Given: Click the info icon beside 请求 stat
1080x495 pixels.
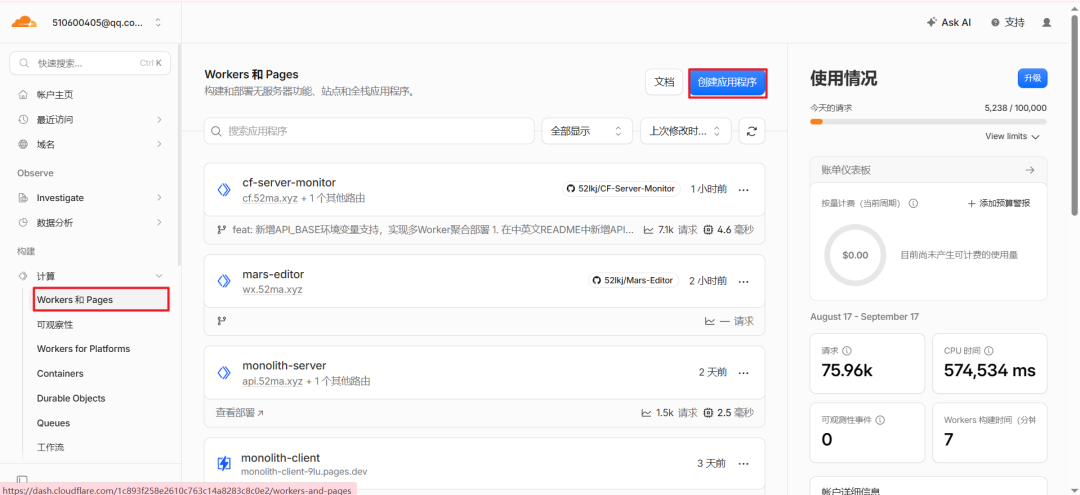Looking at the screenshot, I should pos(847,350).
